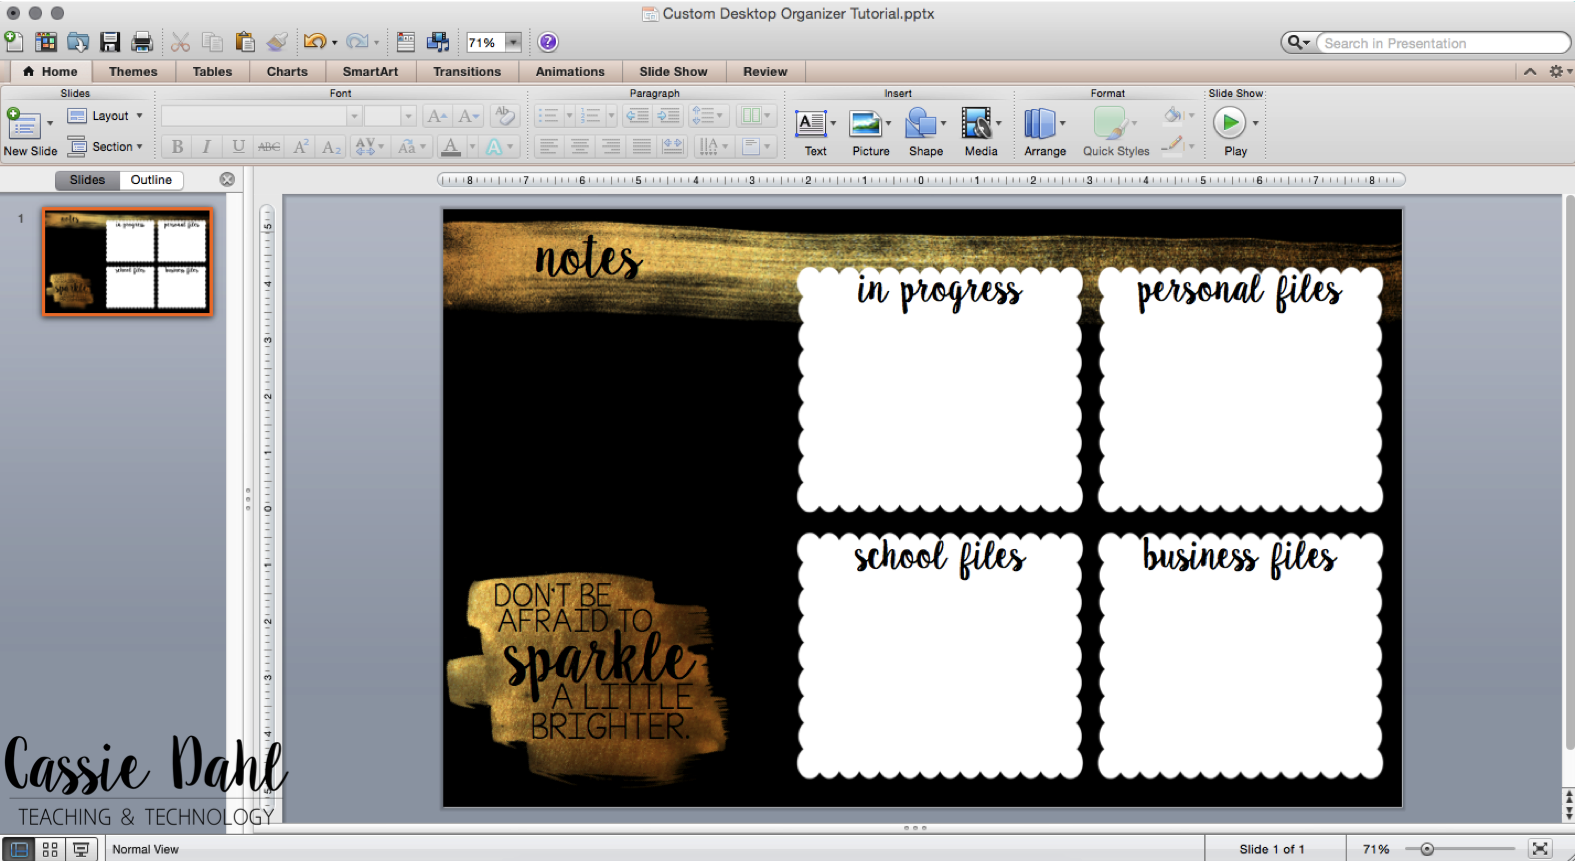The width and height of the screenshot is (1575, 862).
Task: Switch to the Themes tab
Action: (x=133, y=71)
